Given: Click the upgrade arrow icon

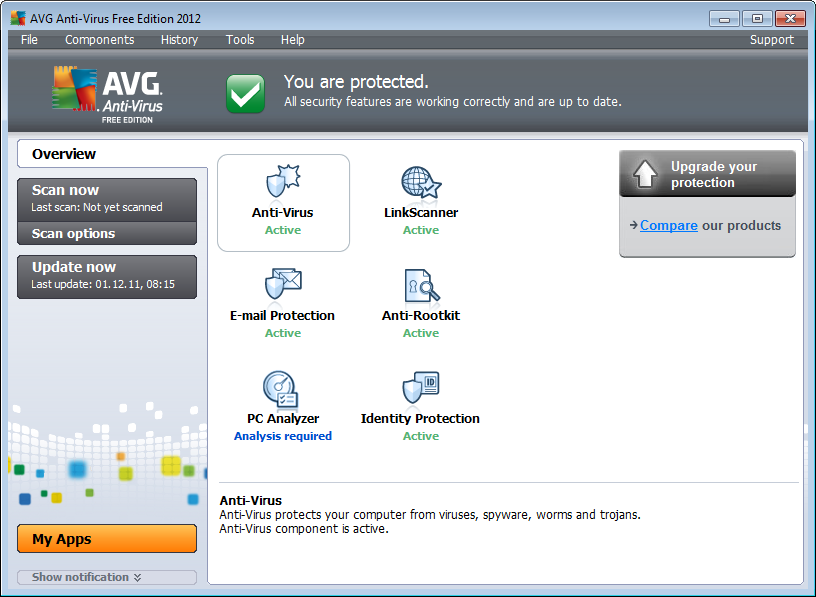Looking at the screenshot, I should 646,175.
